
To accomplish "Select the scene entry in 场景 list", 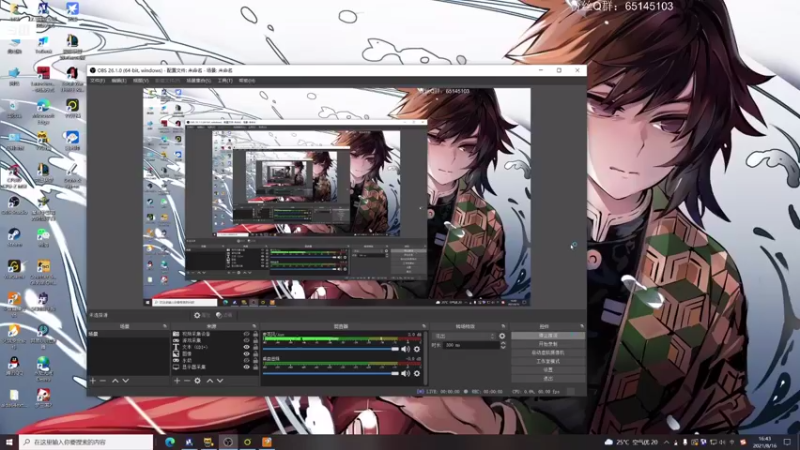I will 129,334.
